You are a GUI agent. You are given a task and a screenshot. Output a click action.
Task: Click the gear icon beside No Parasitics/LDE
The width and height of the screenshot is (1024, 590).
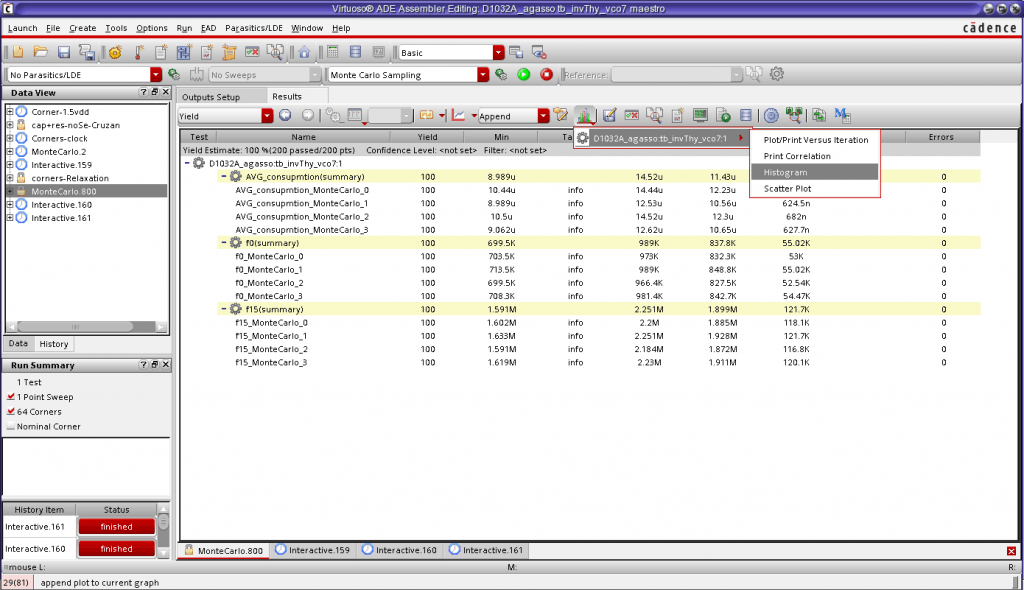tap(174, 74)
